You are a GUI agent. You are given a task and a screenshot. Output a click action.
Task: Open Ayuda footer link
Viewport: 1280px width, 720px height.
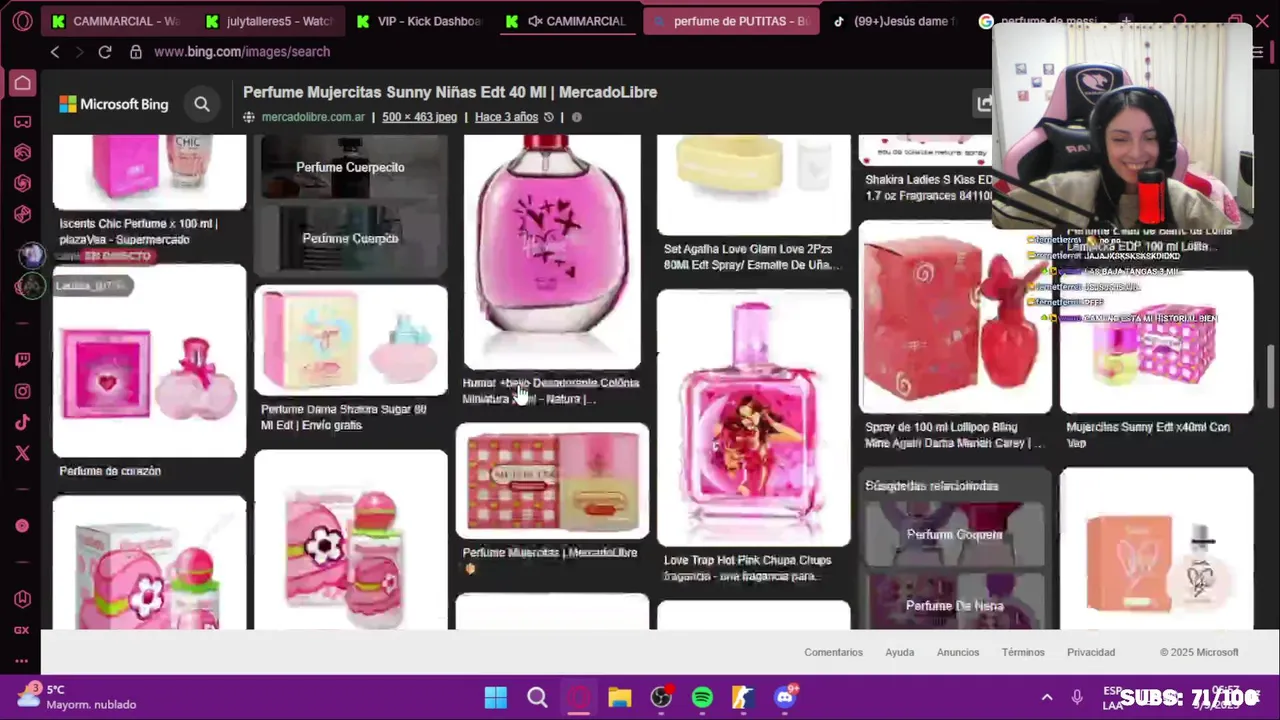pyautogui.click(x=899, y=652)
